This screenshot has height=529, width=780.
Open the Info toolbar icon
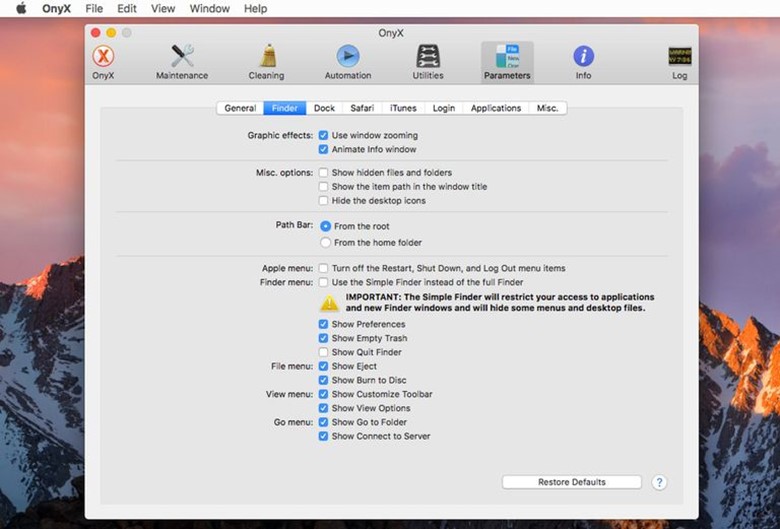click(583, 58)
